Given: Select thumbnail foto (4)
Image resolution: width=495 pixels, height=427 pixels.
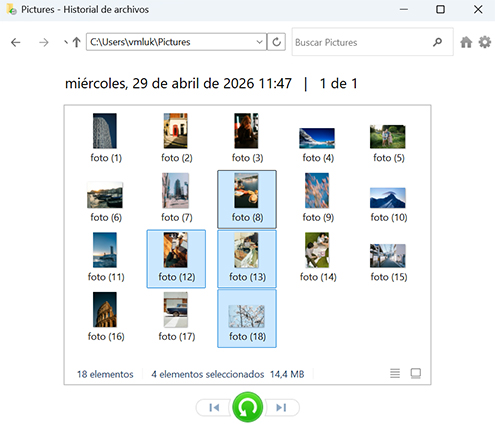Looking at the screenshot, I should pos(318,138).
